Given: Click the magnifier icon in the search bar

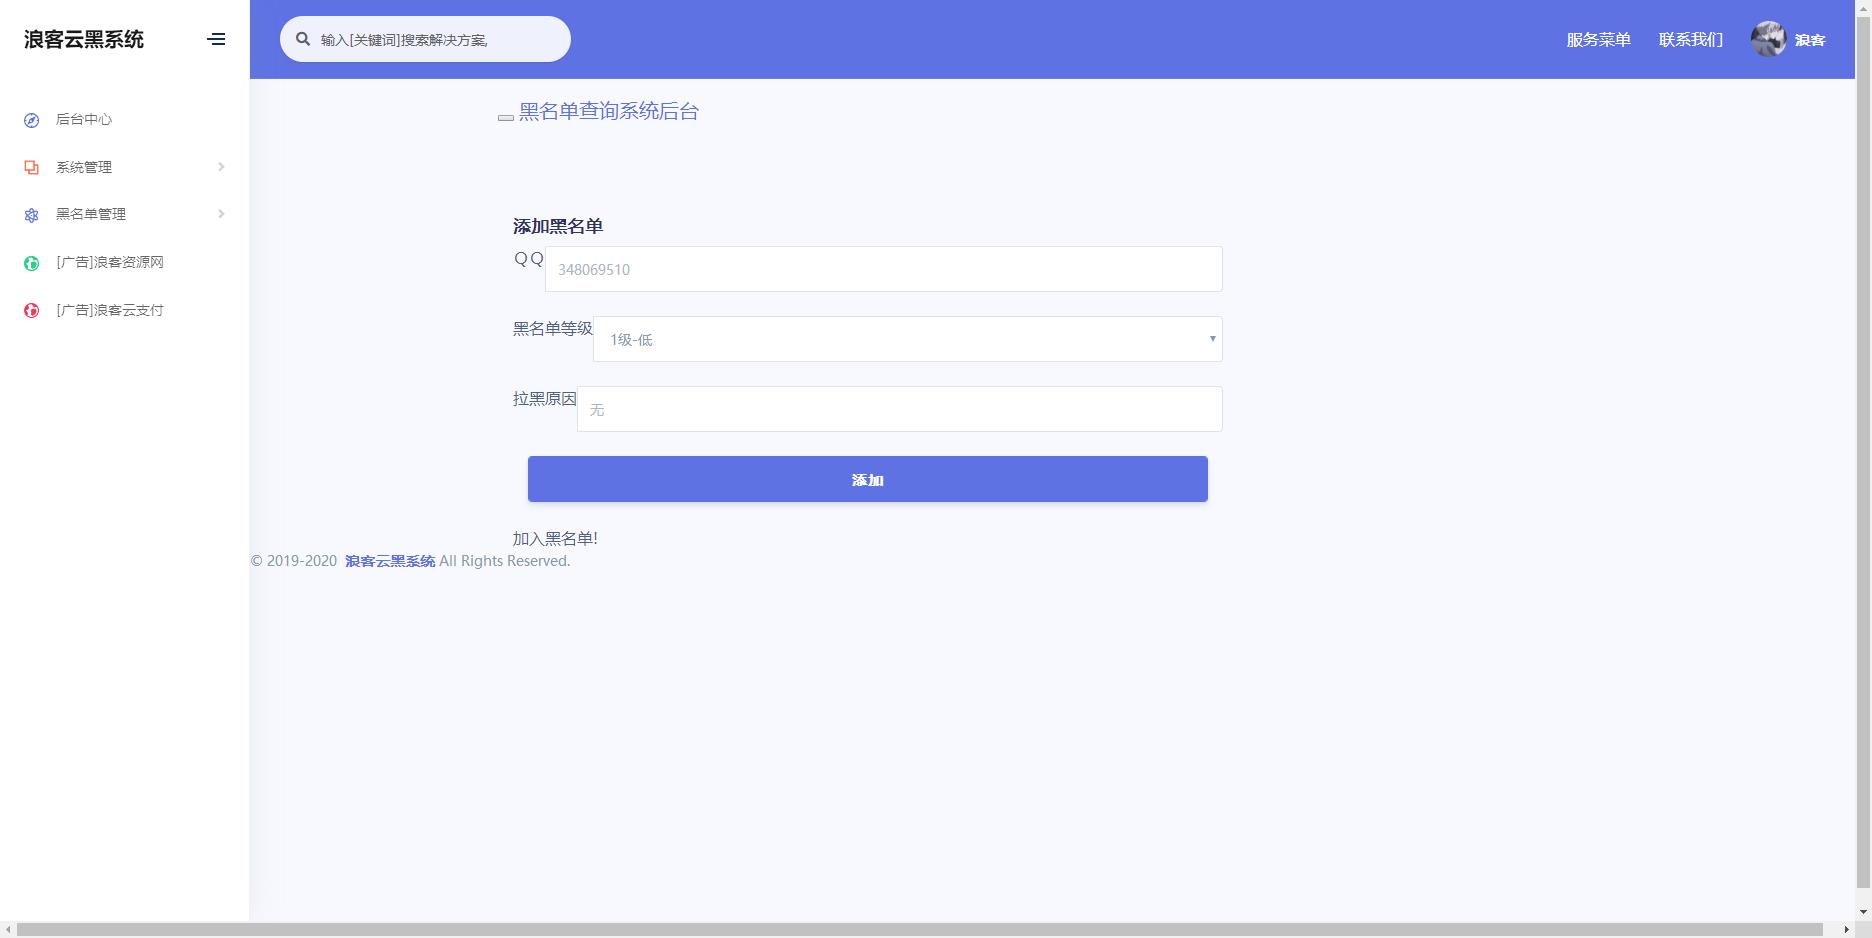Looking at the screenshot, I should [302, 38].
